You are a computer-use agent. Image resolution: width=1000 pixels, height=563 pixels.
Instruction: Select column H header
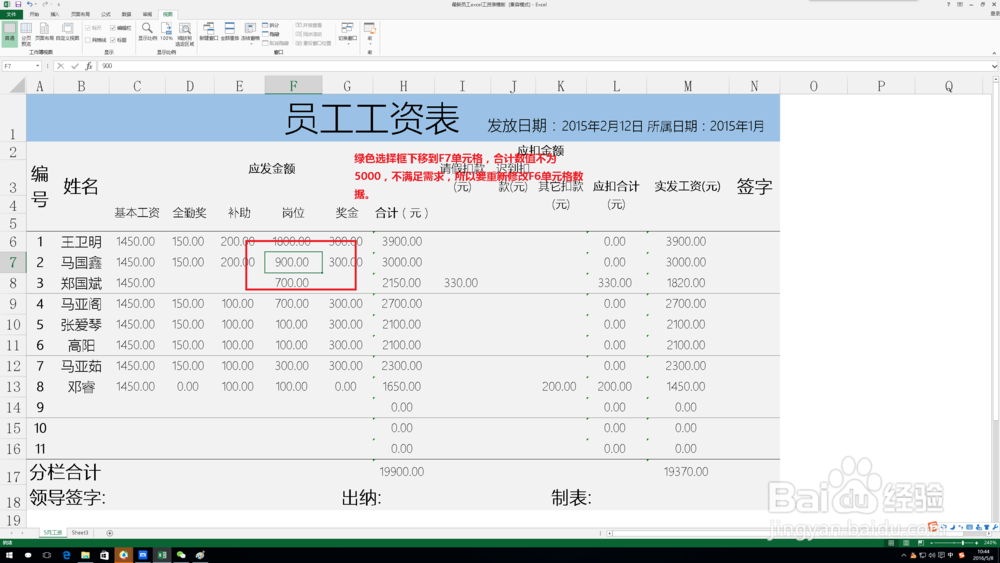click(403, 85)
